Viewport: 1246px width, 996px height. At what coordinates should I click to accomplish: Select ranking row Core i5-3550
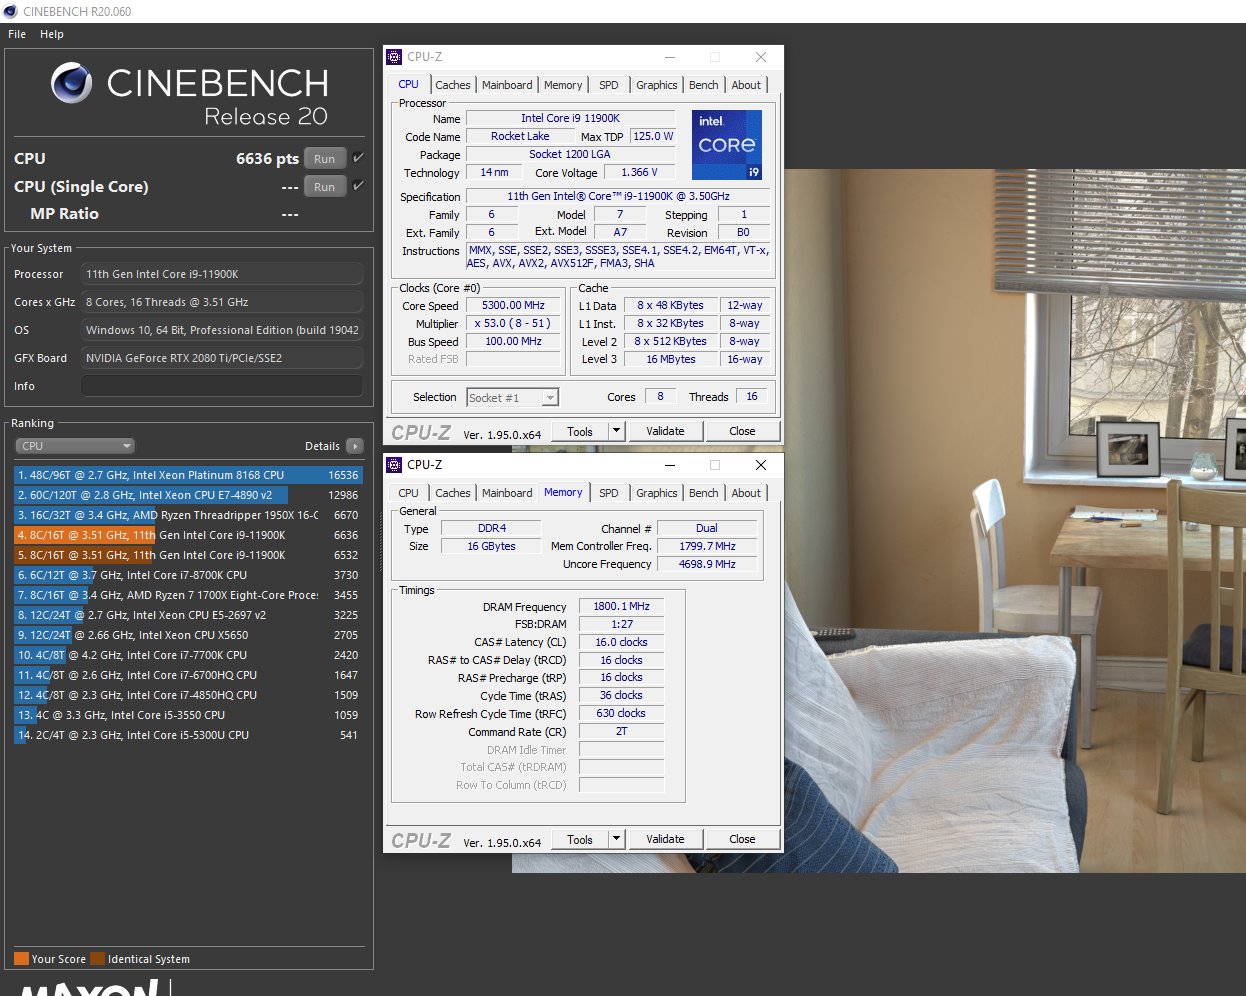click(x=188, y=715)
